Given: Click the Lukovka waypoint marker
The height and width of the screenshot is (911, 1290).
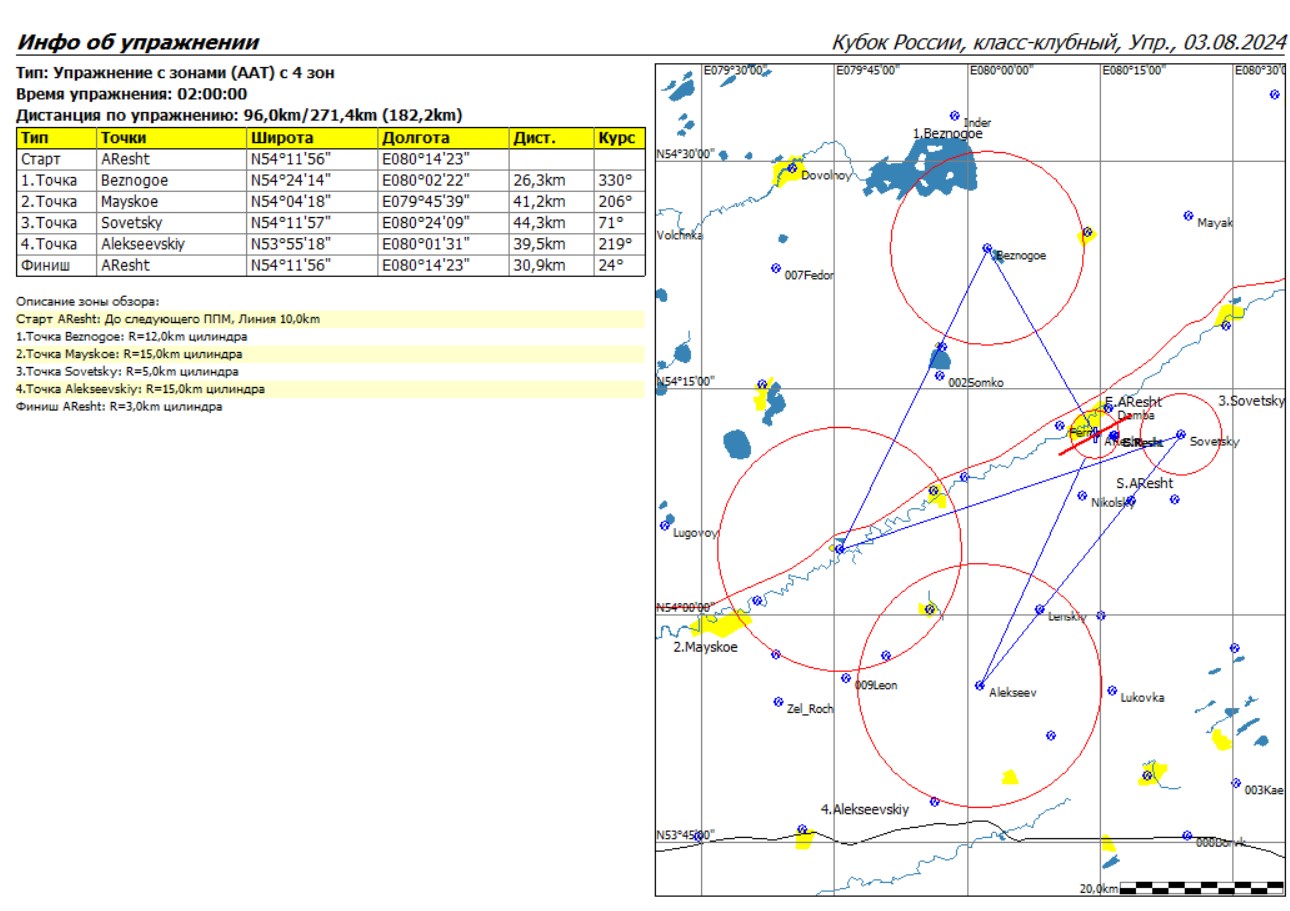Looking at the screenshot, I should 1112,690.
